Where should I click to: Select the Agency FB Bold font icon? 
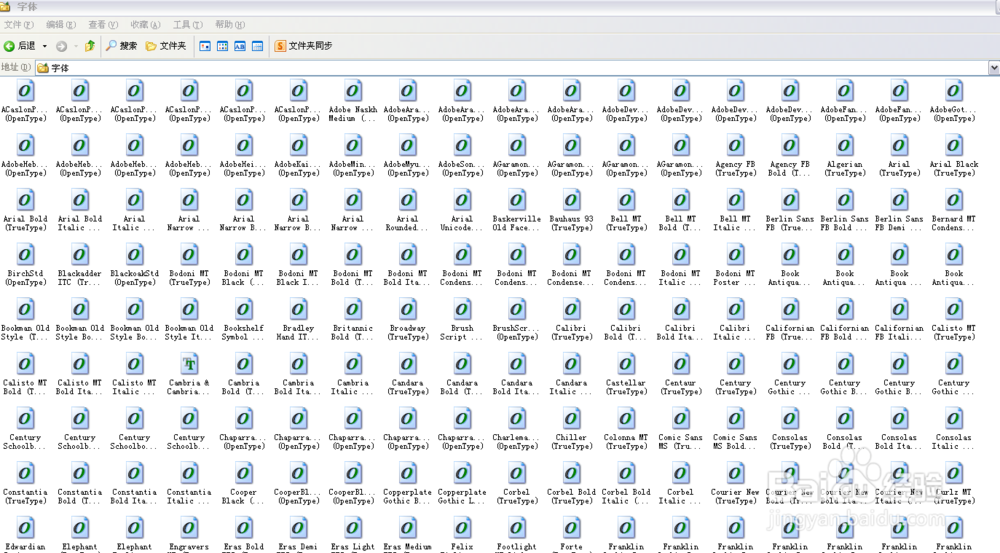coord(790,145)
